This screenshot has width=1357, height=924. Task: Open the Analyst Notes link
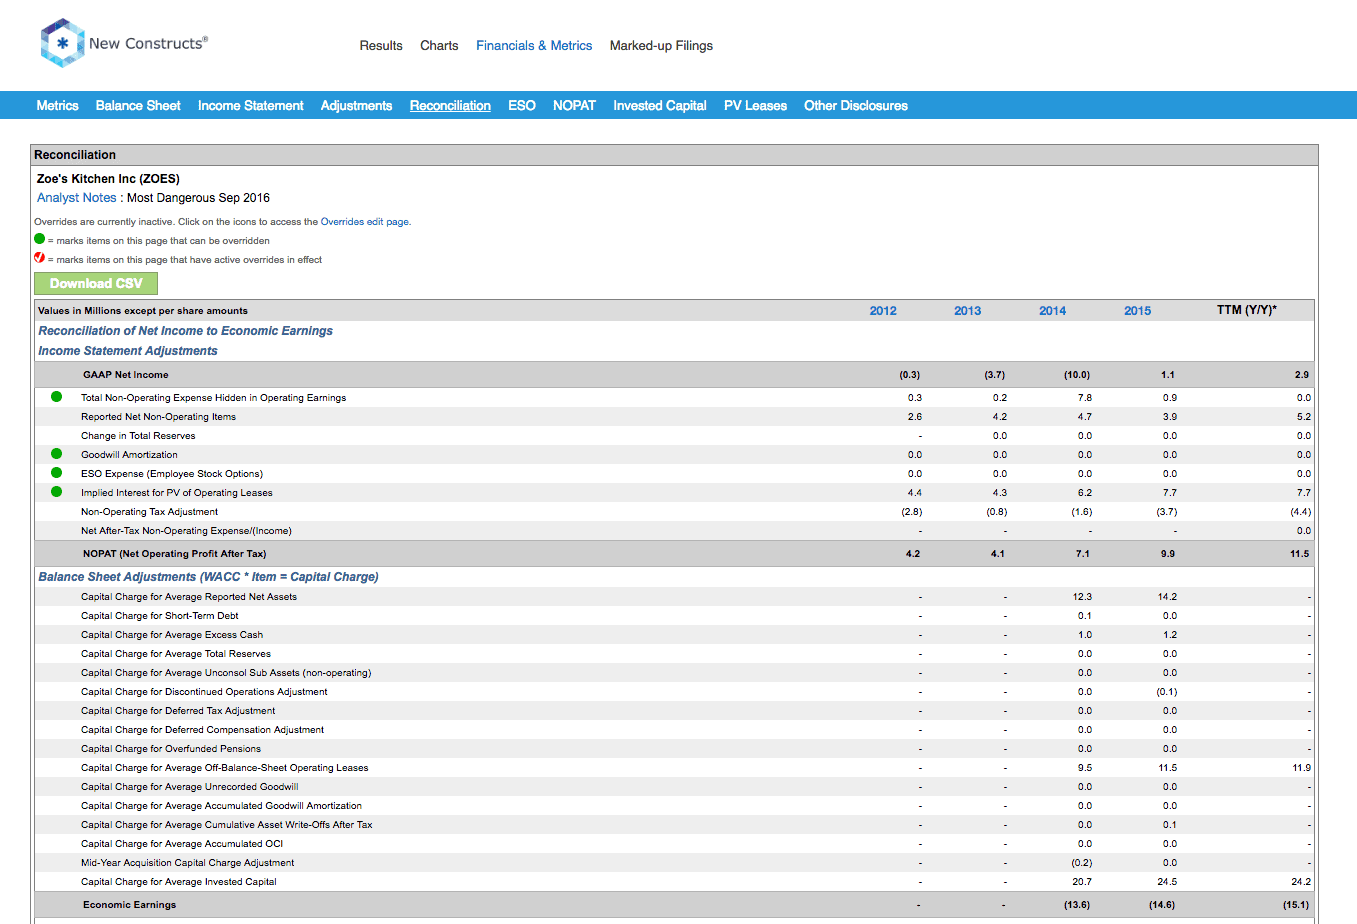77,198
